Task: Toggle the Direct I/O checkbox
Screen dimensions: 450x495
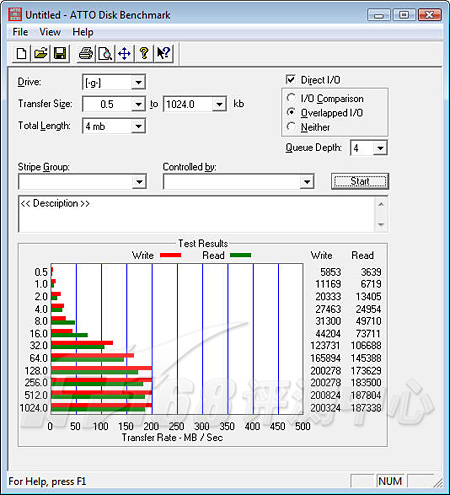Action: (x=291, y=80)
